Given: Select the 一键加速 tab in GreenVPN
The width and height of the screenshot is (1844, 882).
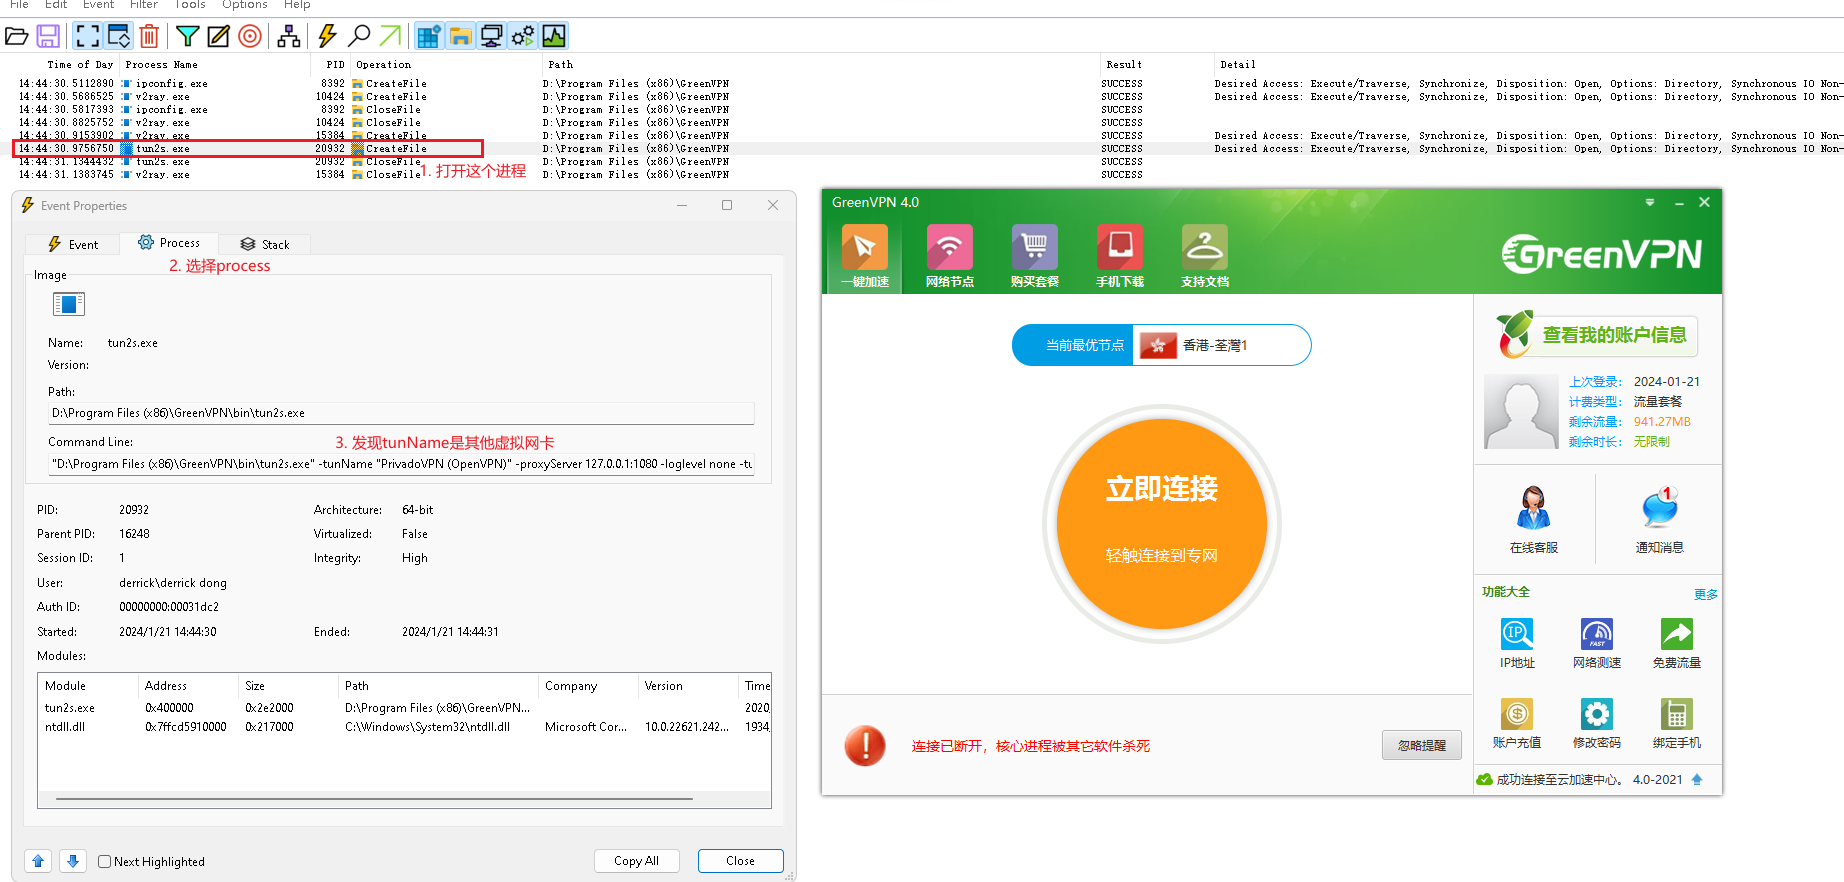Looking at the screenshot, I should click(x=864, y=257).
